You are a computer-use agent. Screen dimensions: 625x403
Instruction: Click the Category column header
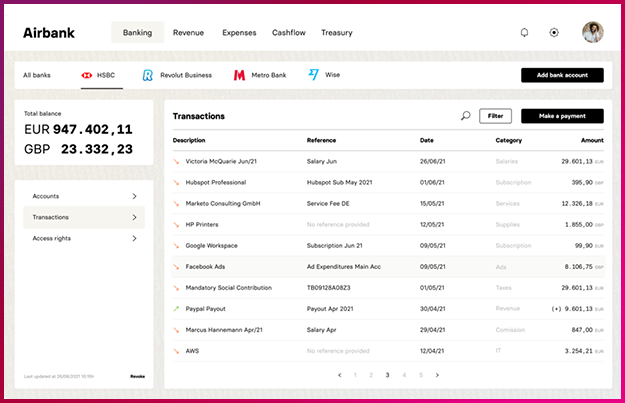509,140
